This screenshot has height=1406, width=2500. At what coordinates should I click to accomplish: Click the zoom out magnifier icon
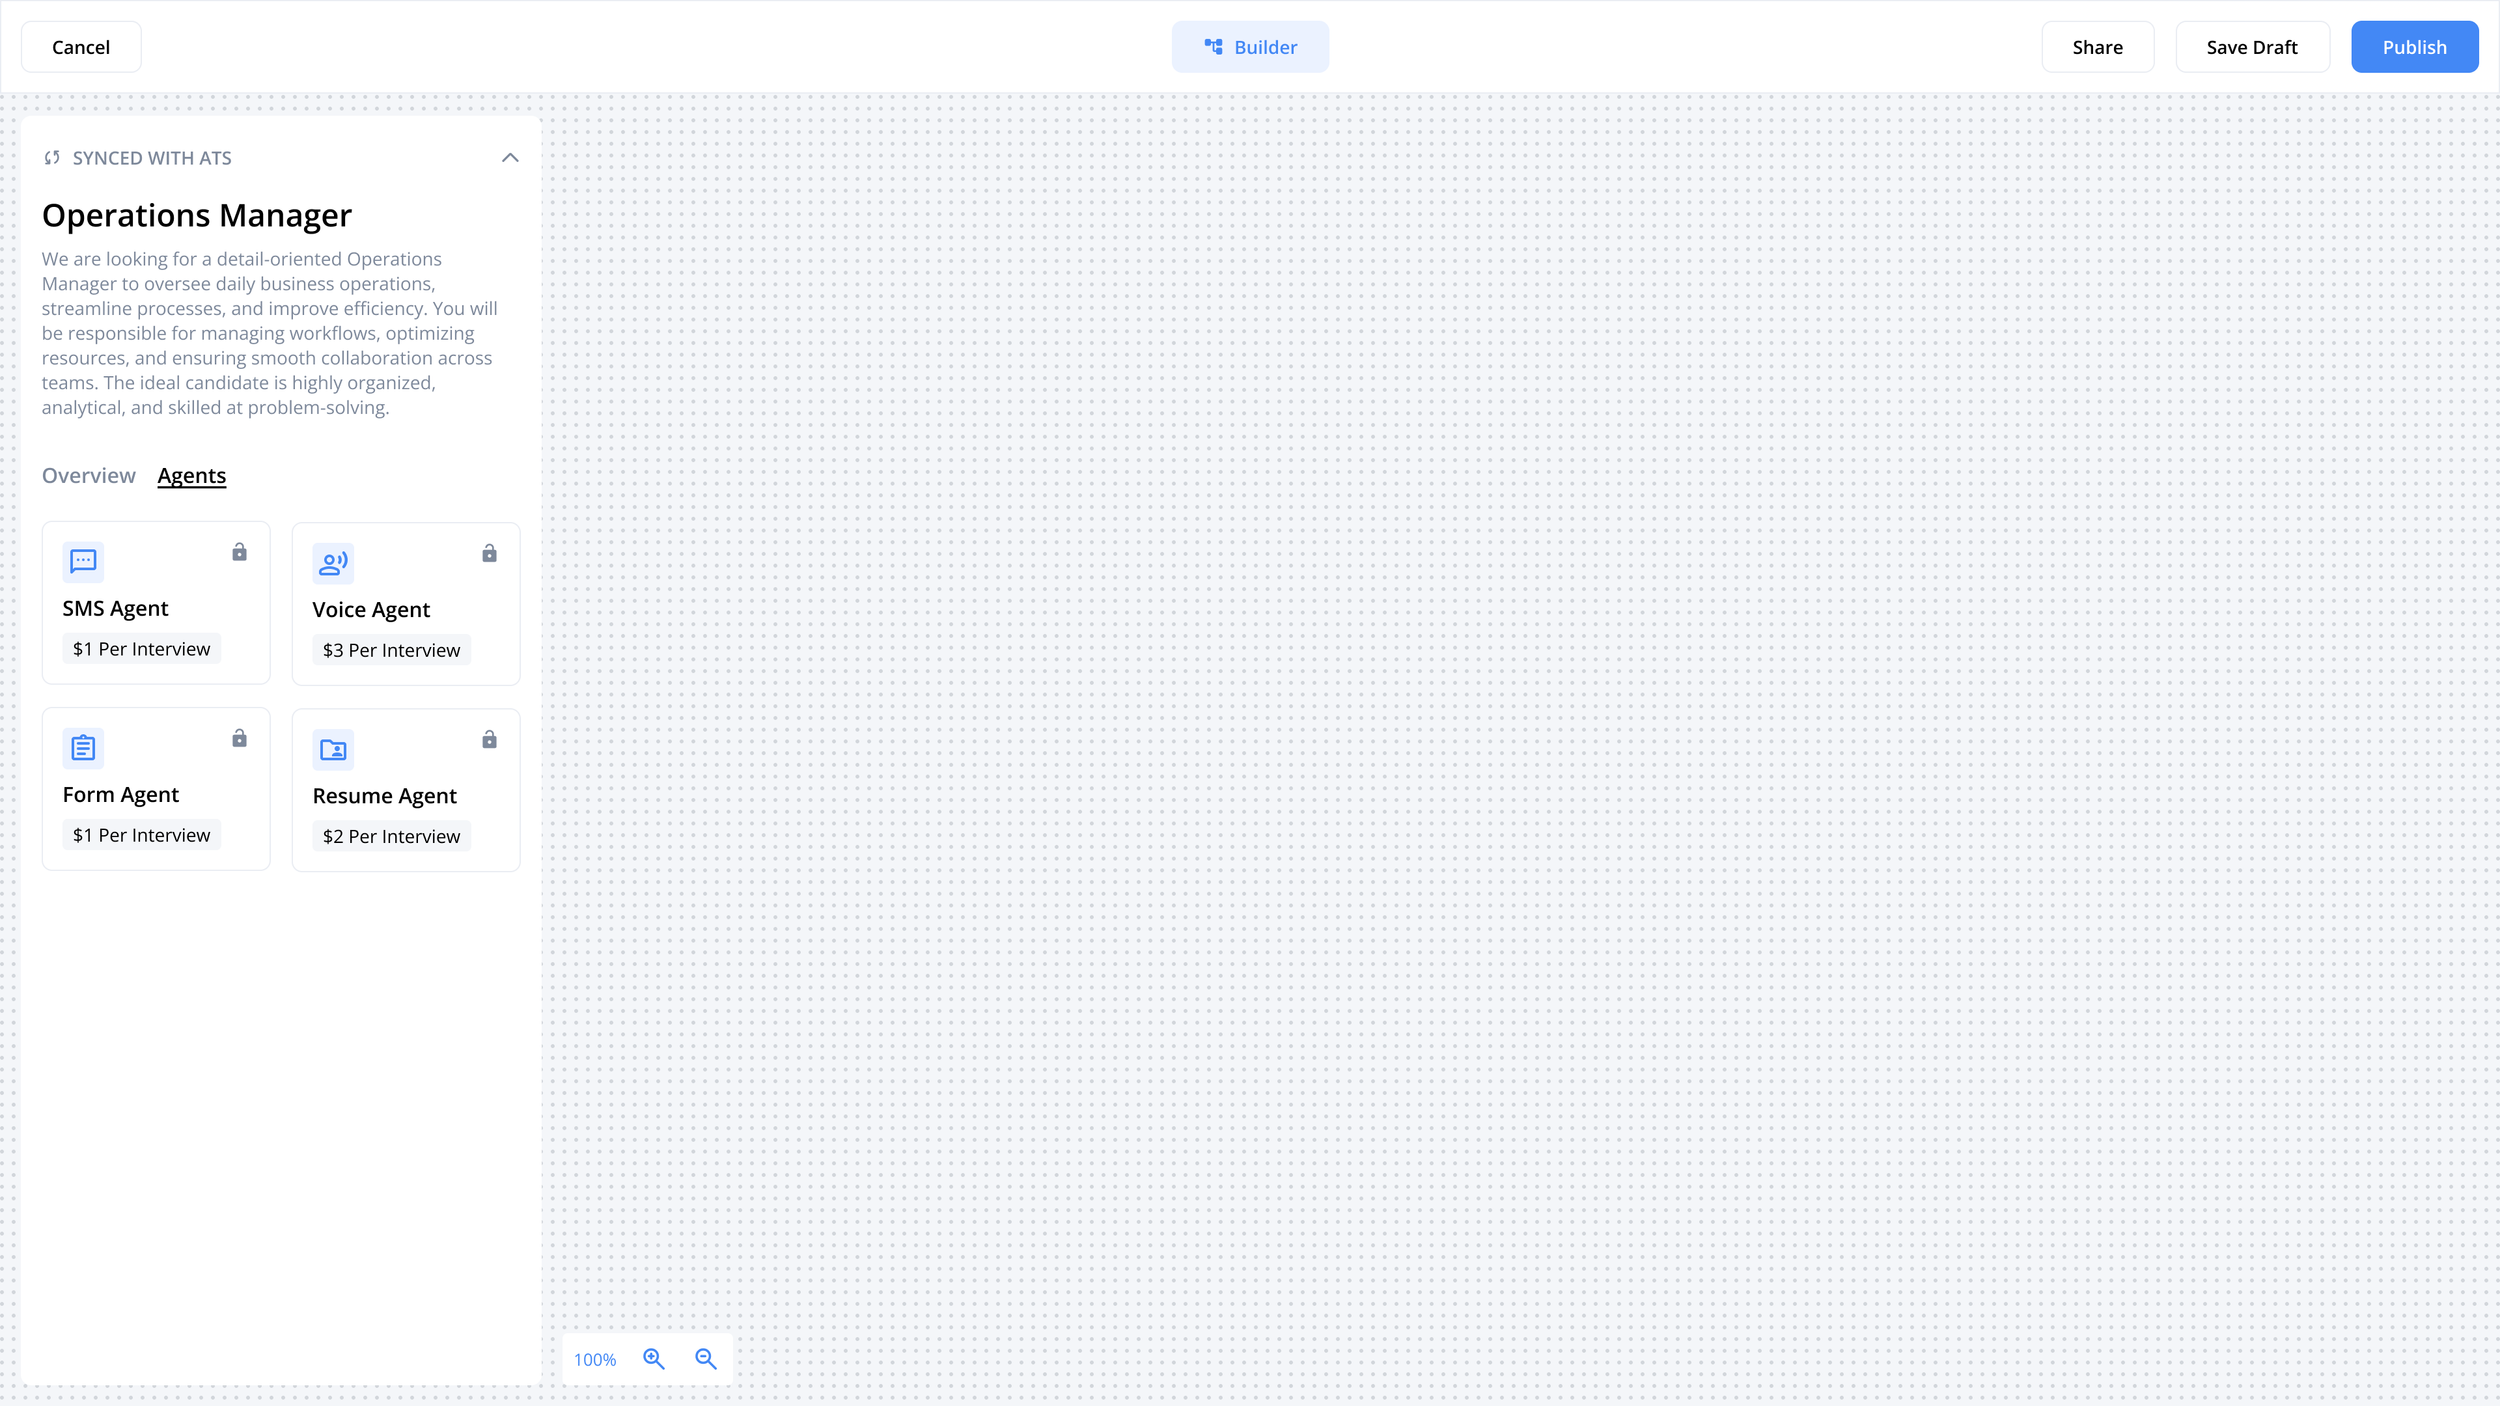click(x=706, y=1359)
